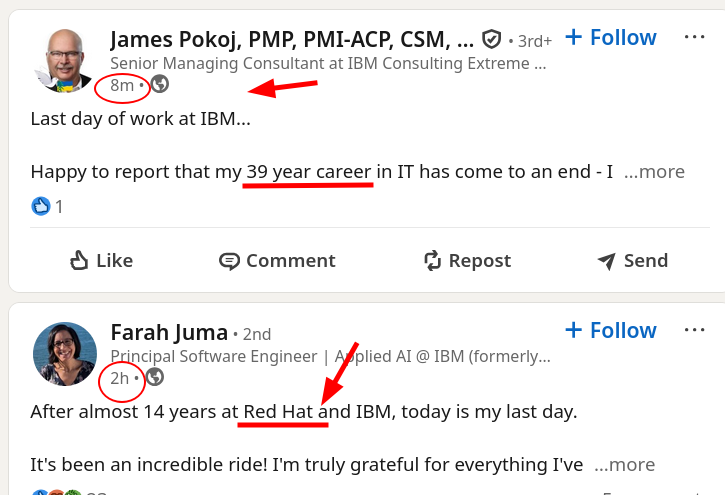Click the globe visibility icon on James's post
Image resolution: width=725 pixels, height=495 pixels.
pos(160,85)
